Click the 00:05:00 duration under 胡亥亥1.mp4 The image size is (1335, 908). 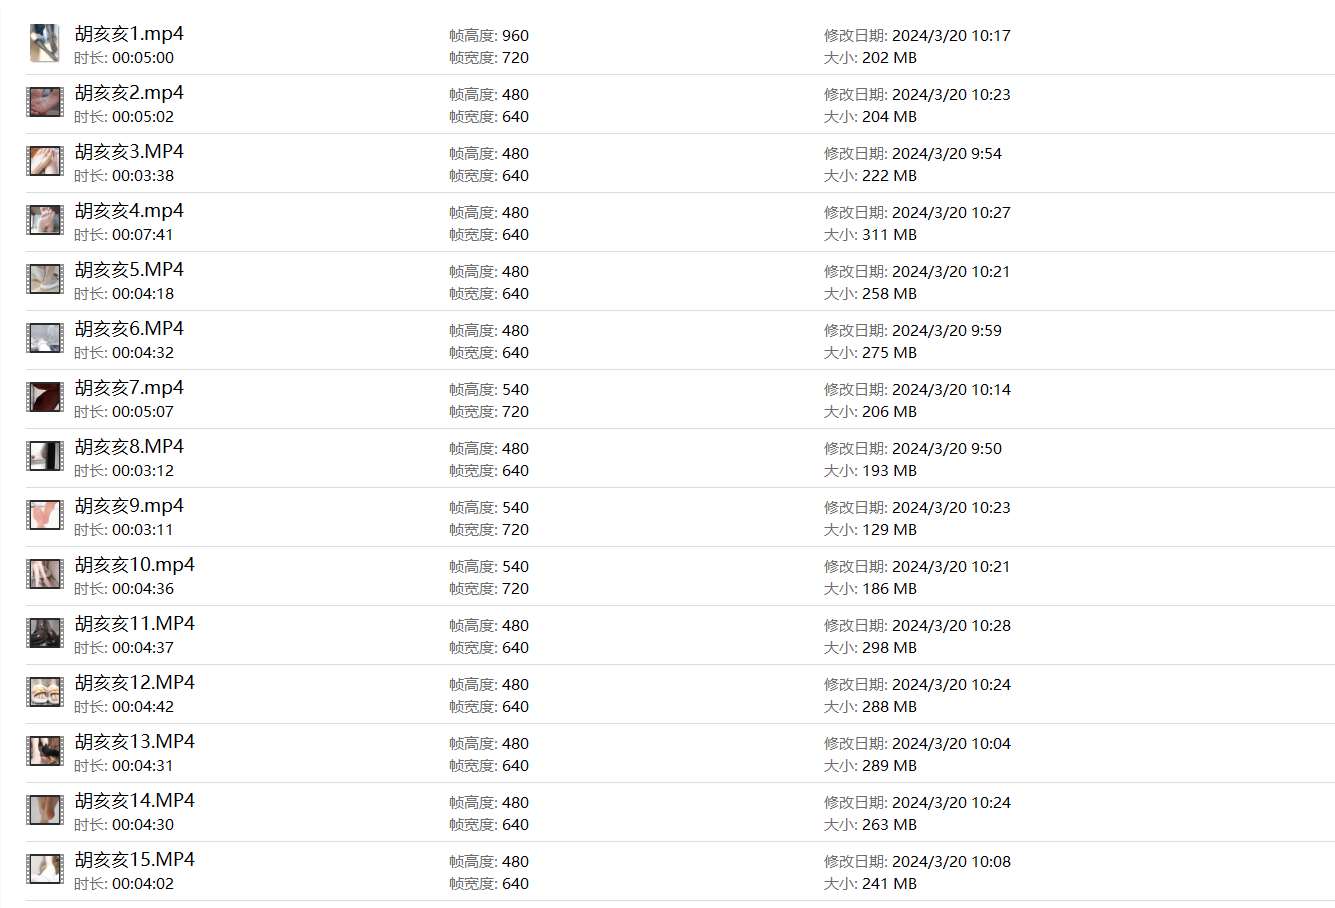click(x=143, y=58)
